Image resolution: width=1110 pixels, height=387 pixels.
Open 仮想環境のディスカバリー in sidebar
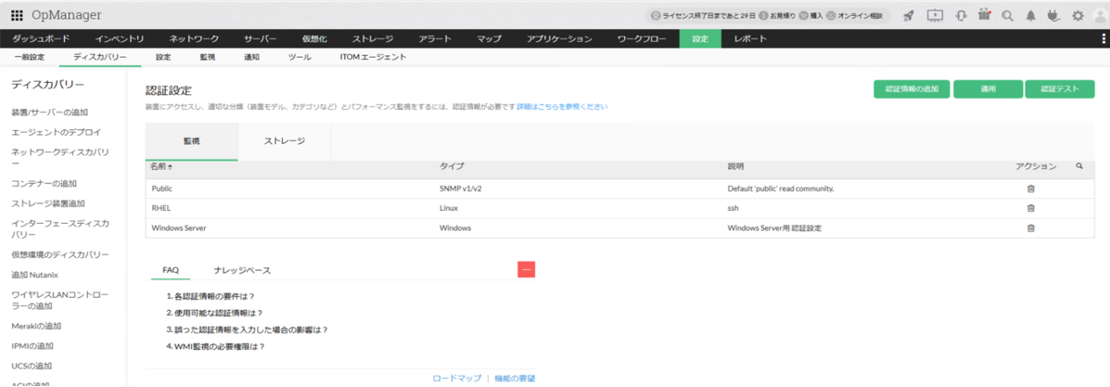tap(59, 254)
